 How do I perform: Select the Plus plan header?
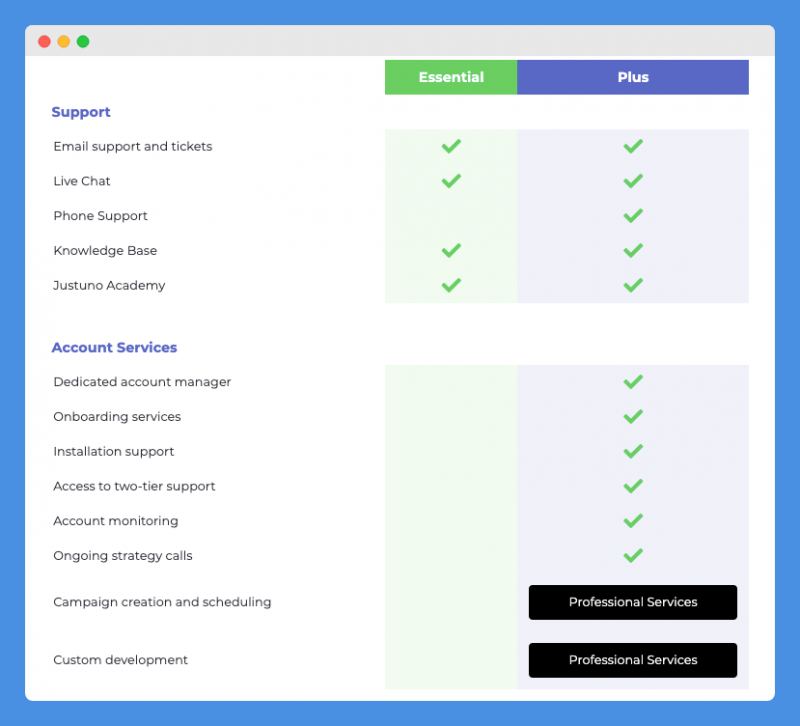(x=633, y=77)
